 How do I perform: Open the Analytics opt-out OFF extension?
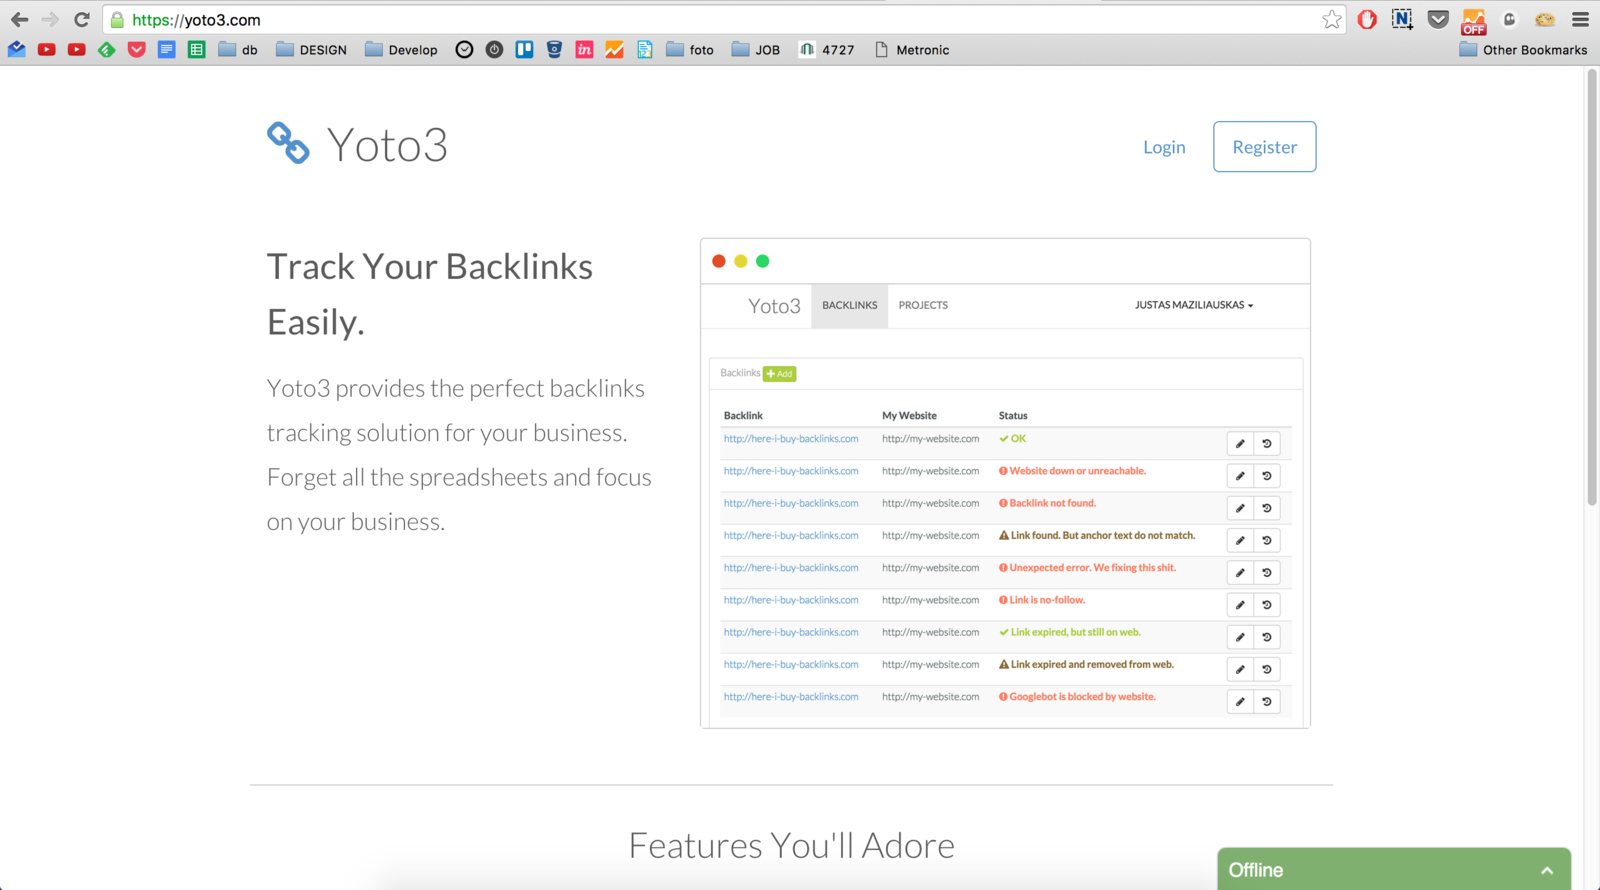[1473, 21]
